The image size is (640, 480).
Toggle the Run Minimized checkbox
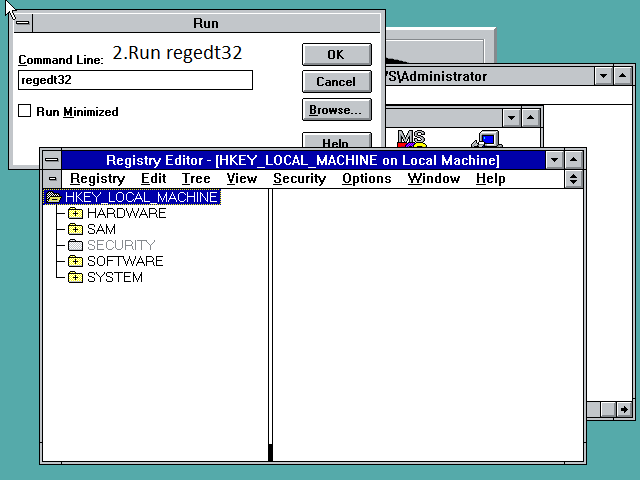coord(24,111)
